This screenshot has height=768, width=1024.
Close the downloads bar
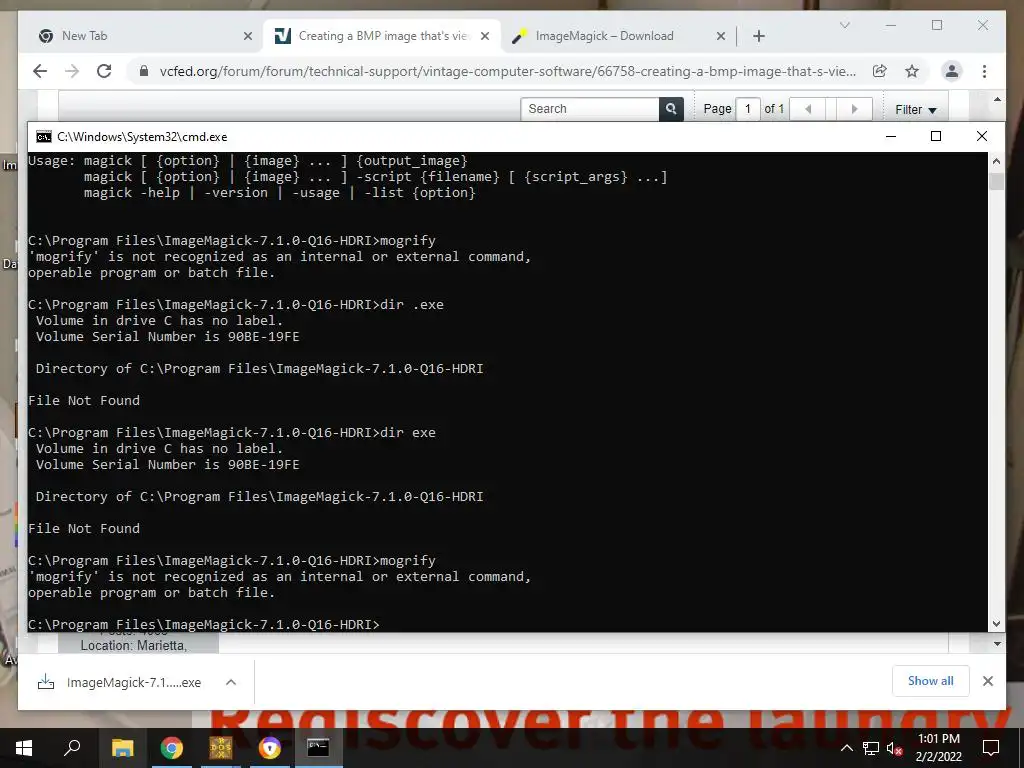987,681
